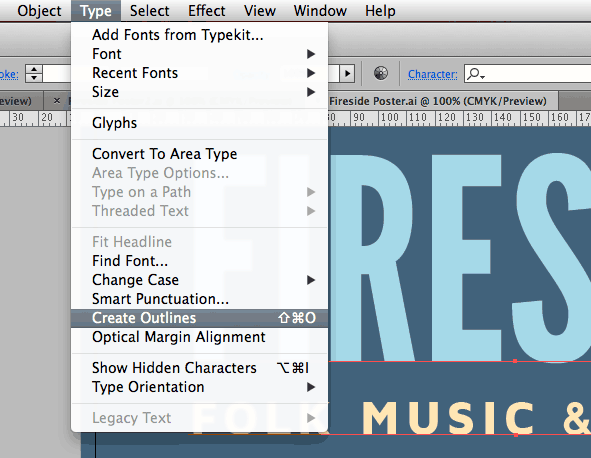591x458 pixels.
Task: Close the open Type menu
Action: click(x=96, y=11)
